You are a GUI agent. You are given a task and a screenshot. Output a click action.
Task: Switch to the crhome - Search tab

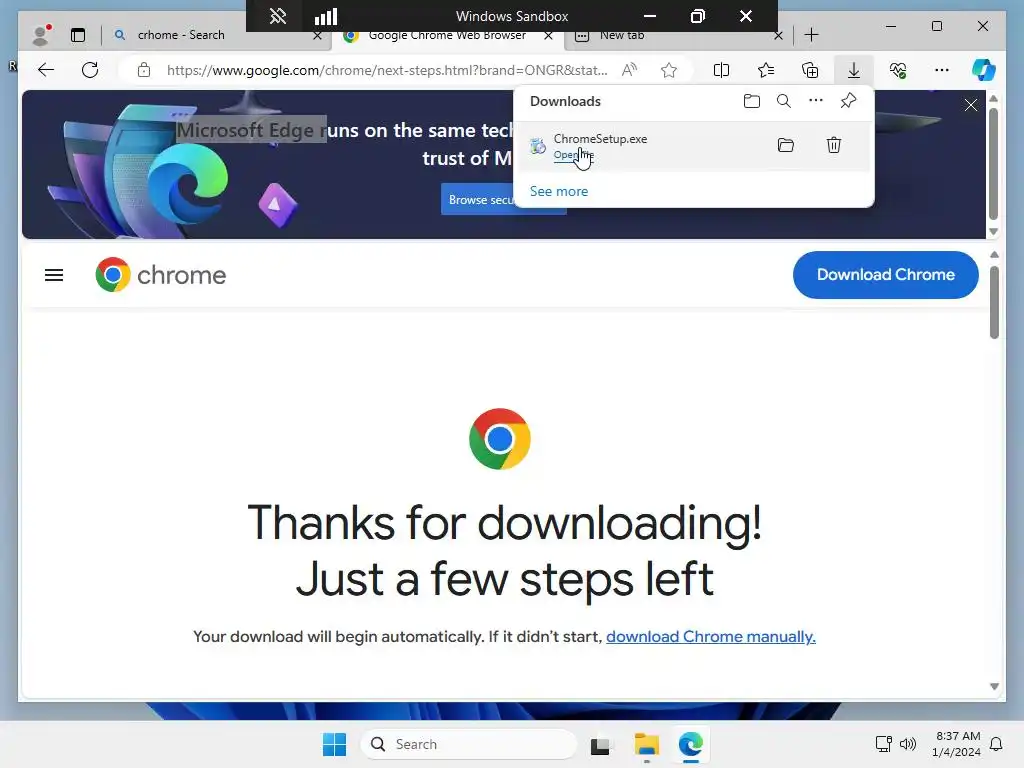(x=181, y=35)
